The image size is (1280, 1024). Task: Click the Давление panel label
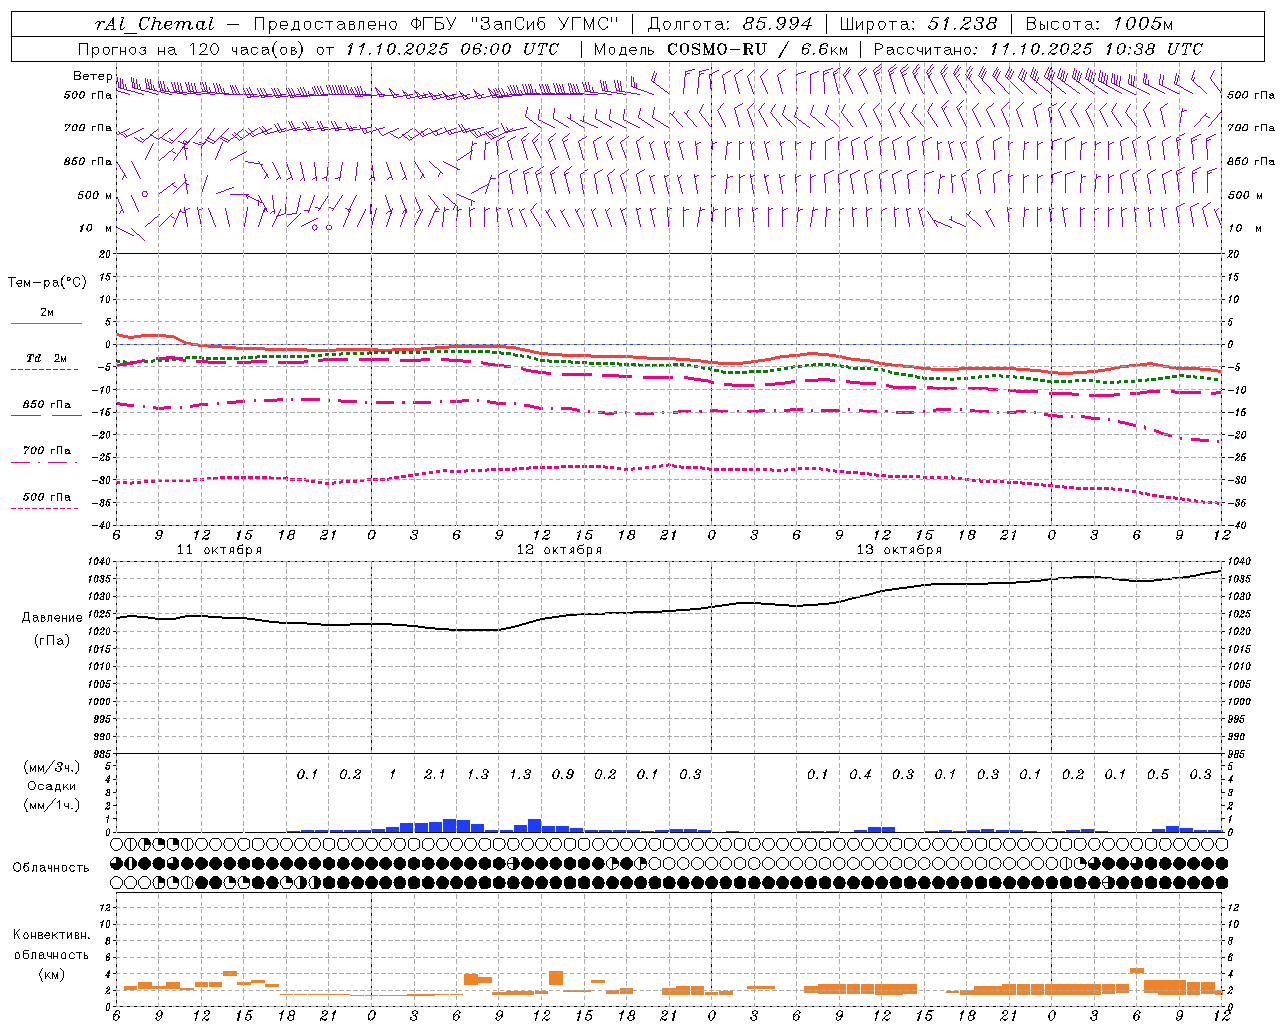click(x=52, y=618)
